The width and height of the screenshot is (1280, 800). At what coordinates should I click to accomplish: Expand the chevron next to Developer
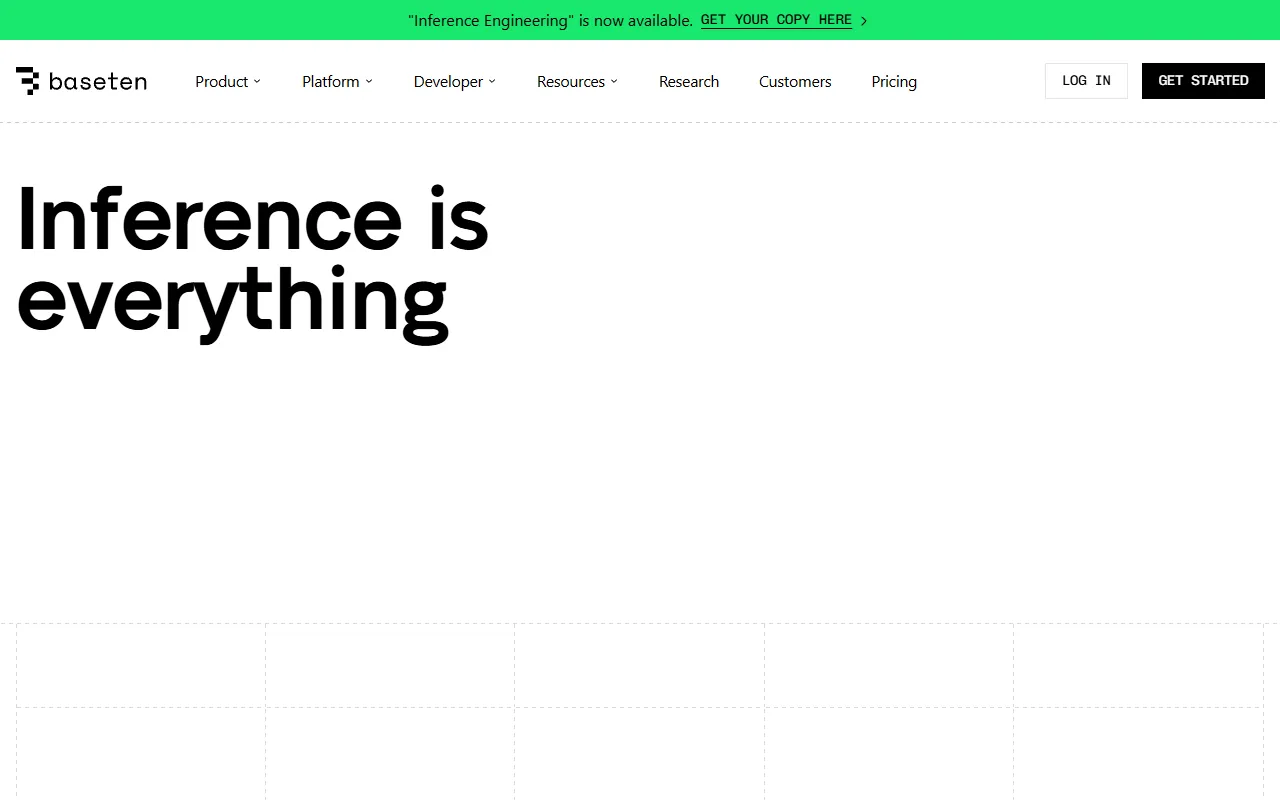(x=492, y=82)
